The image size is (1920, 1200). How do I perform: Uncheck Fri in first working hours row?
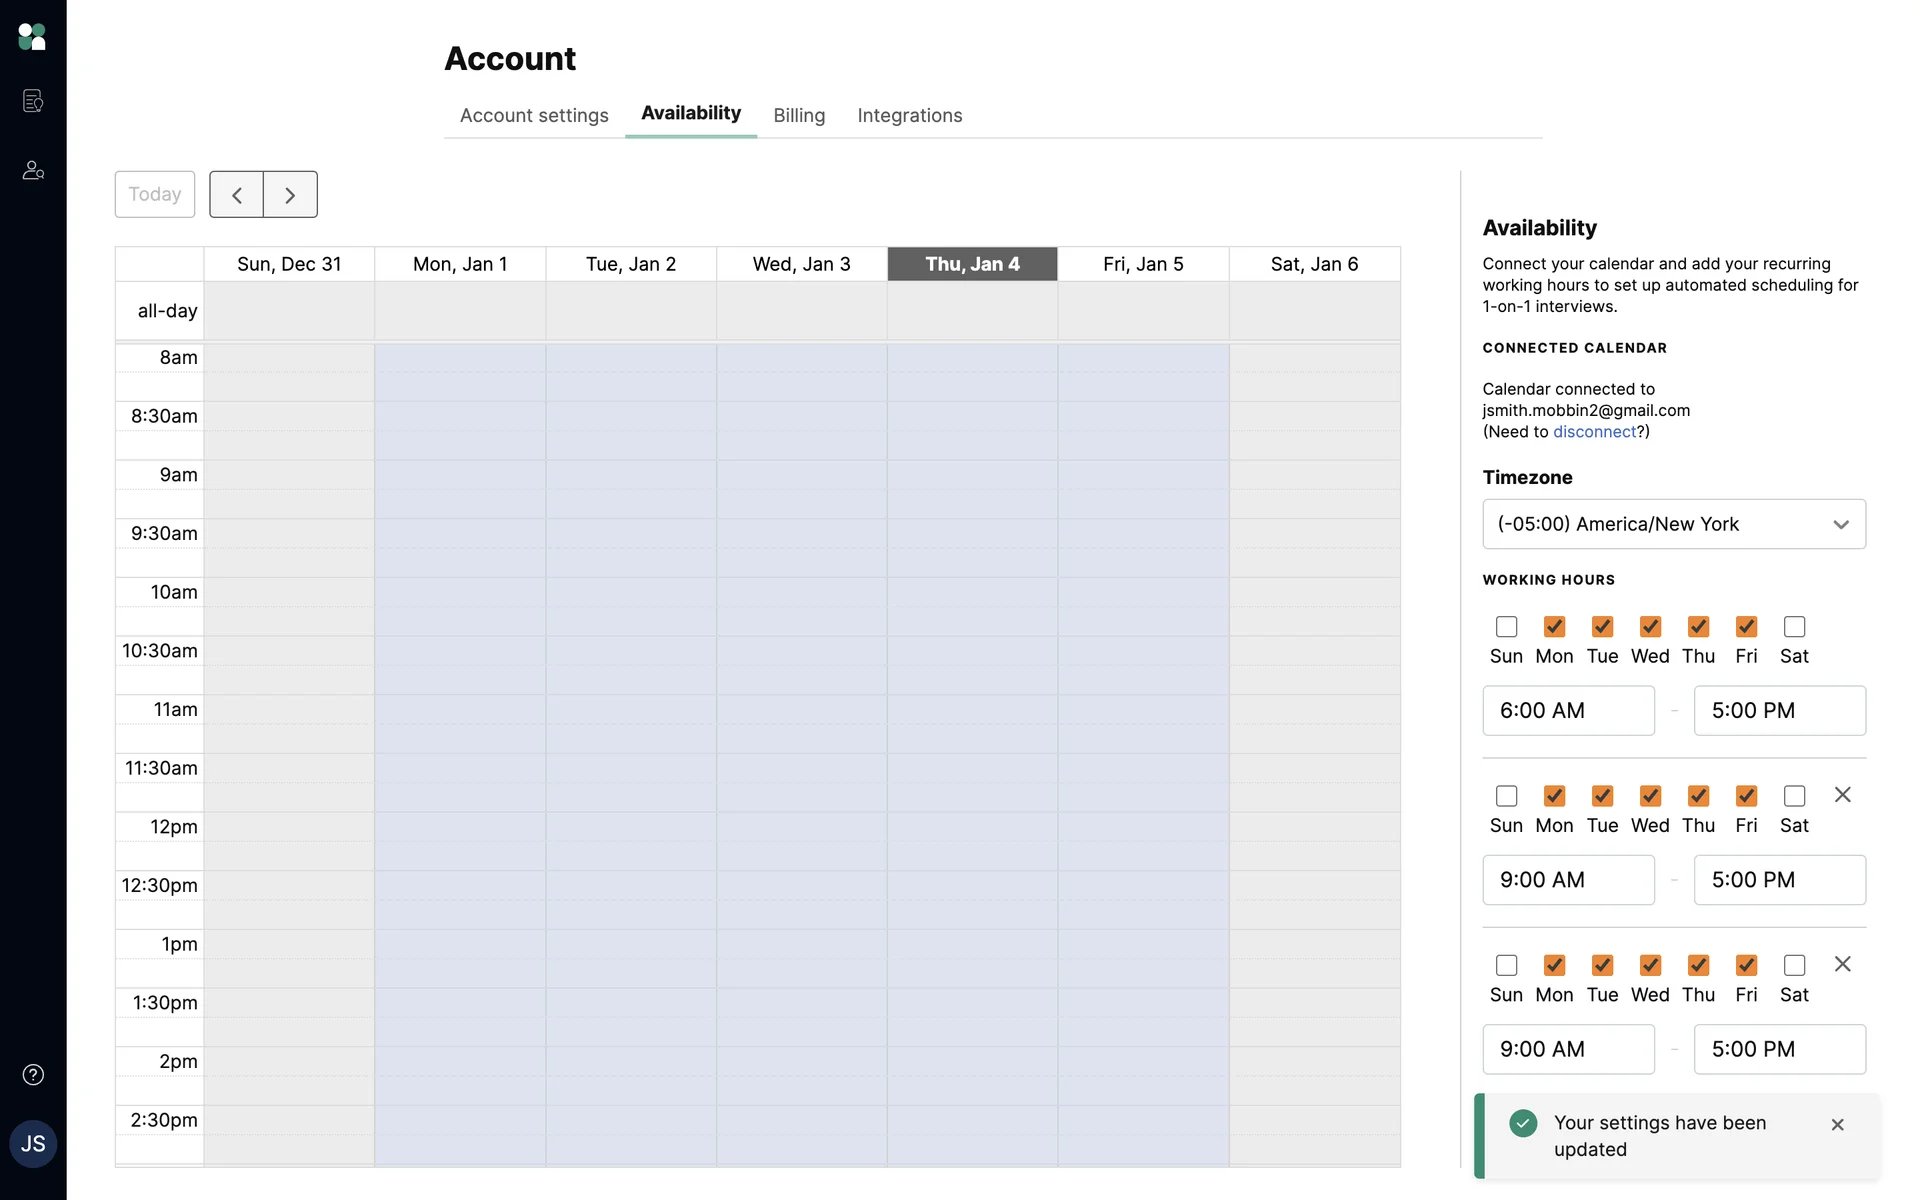coord(1746,627)
